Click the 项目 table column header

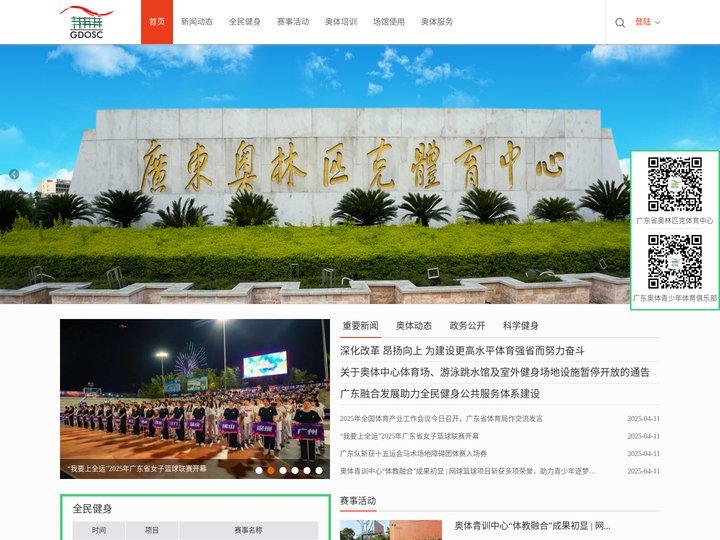click(x=152, y=530)
